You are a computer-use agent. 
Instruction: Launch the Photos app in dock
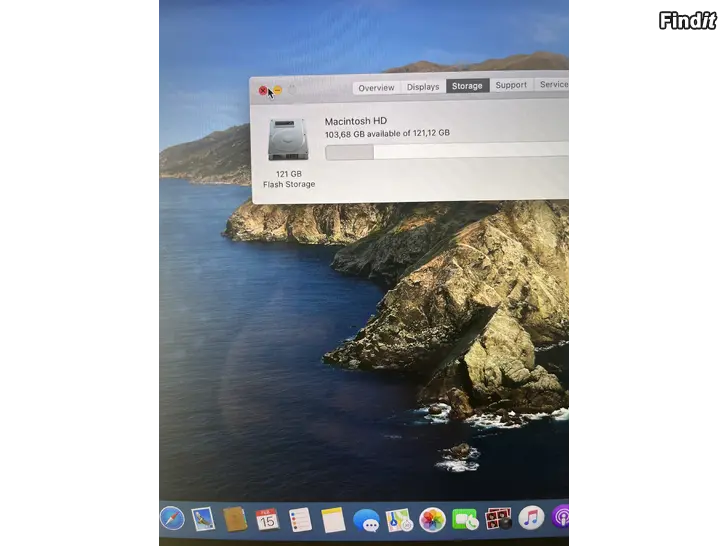432,519
